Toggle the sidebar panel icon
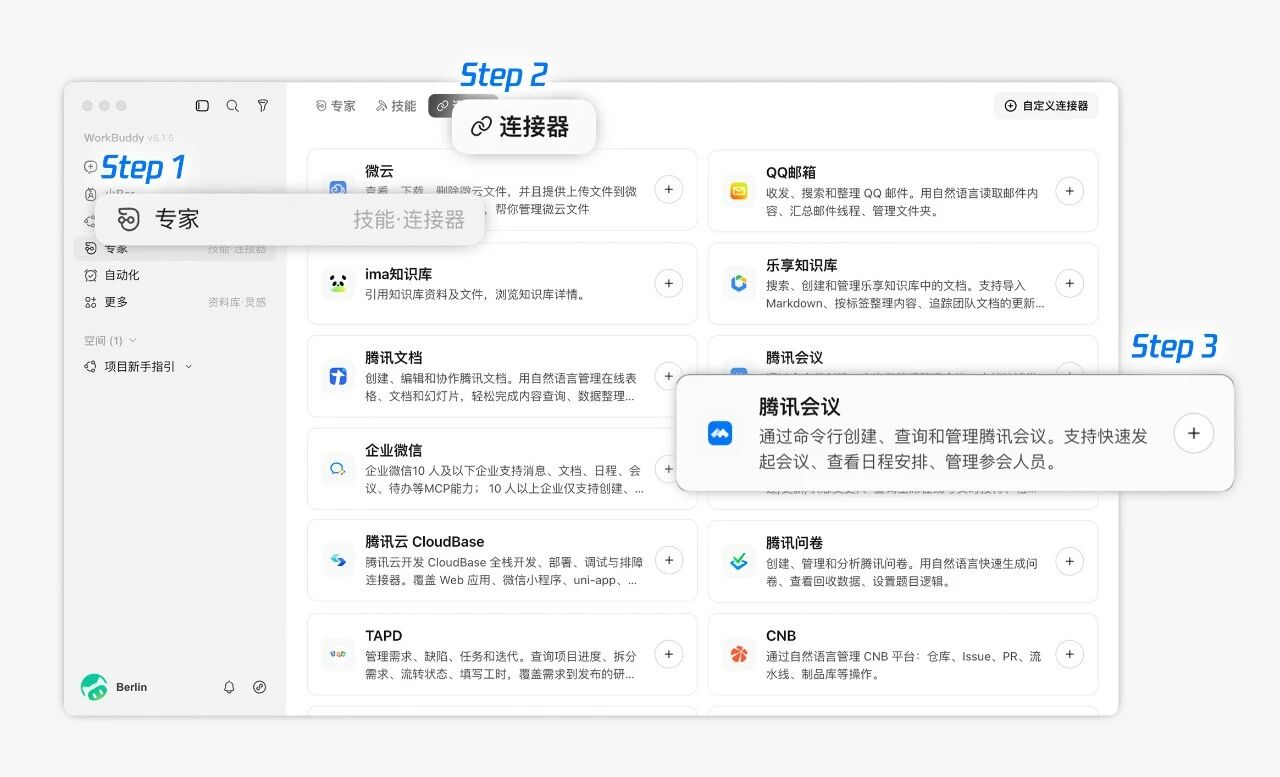1280x777 pixels. tap(202, 105)
